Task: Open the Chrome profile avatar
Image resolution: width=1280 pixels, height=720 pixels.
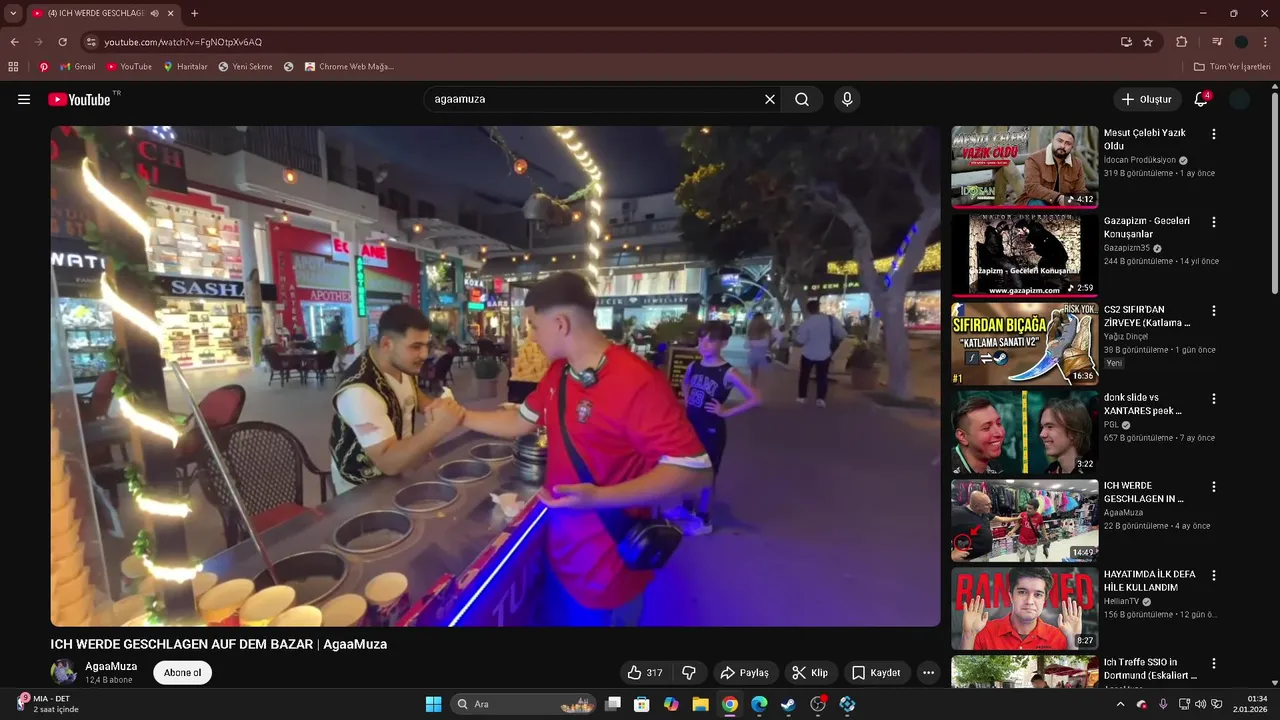Action: pos(1241,42)
